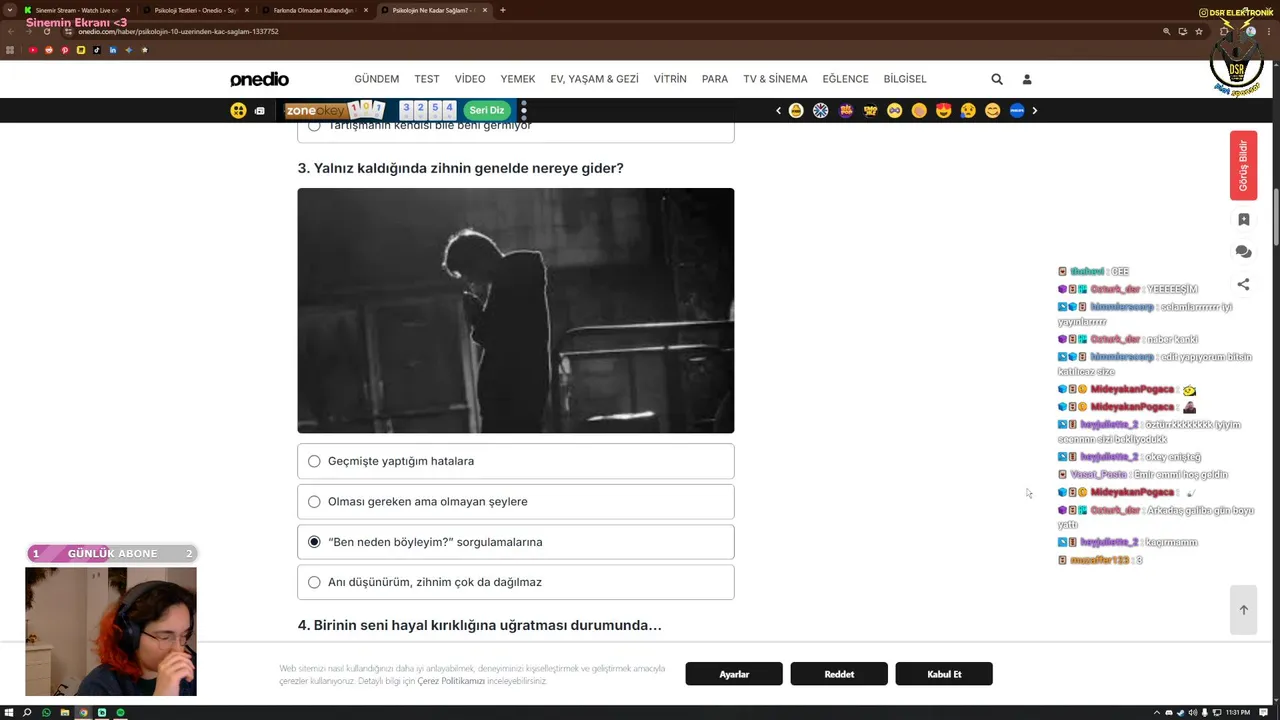Click the next arrow in emoji channel strip
Screen dimensions: 1280x720
(1034, 110)
